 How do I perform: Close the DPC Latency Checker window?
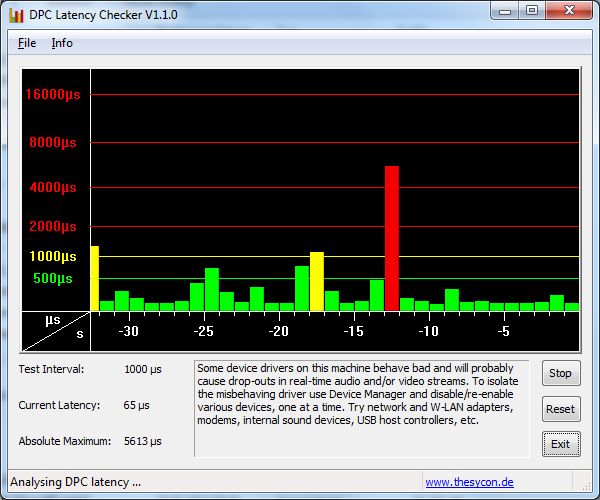pyautogui.click(x=569, y=10)
